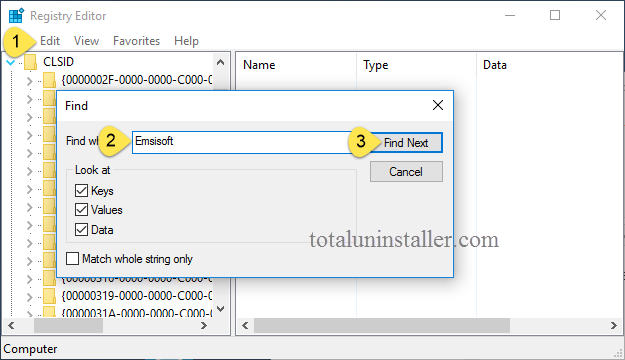625x360 pixels.
Task: Collapse the CLSID key
Action: (11, 62)
